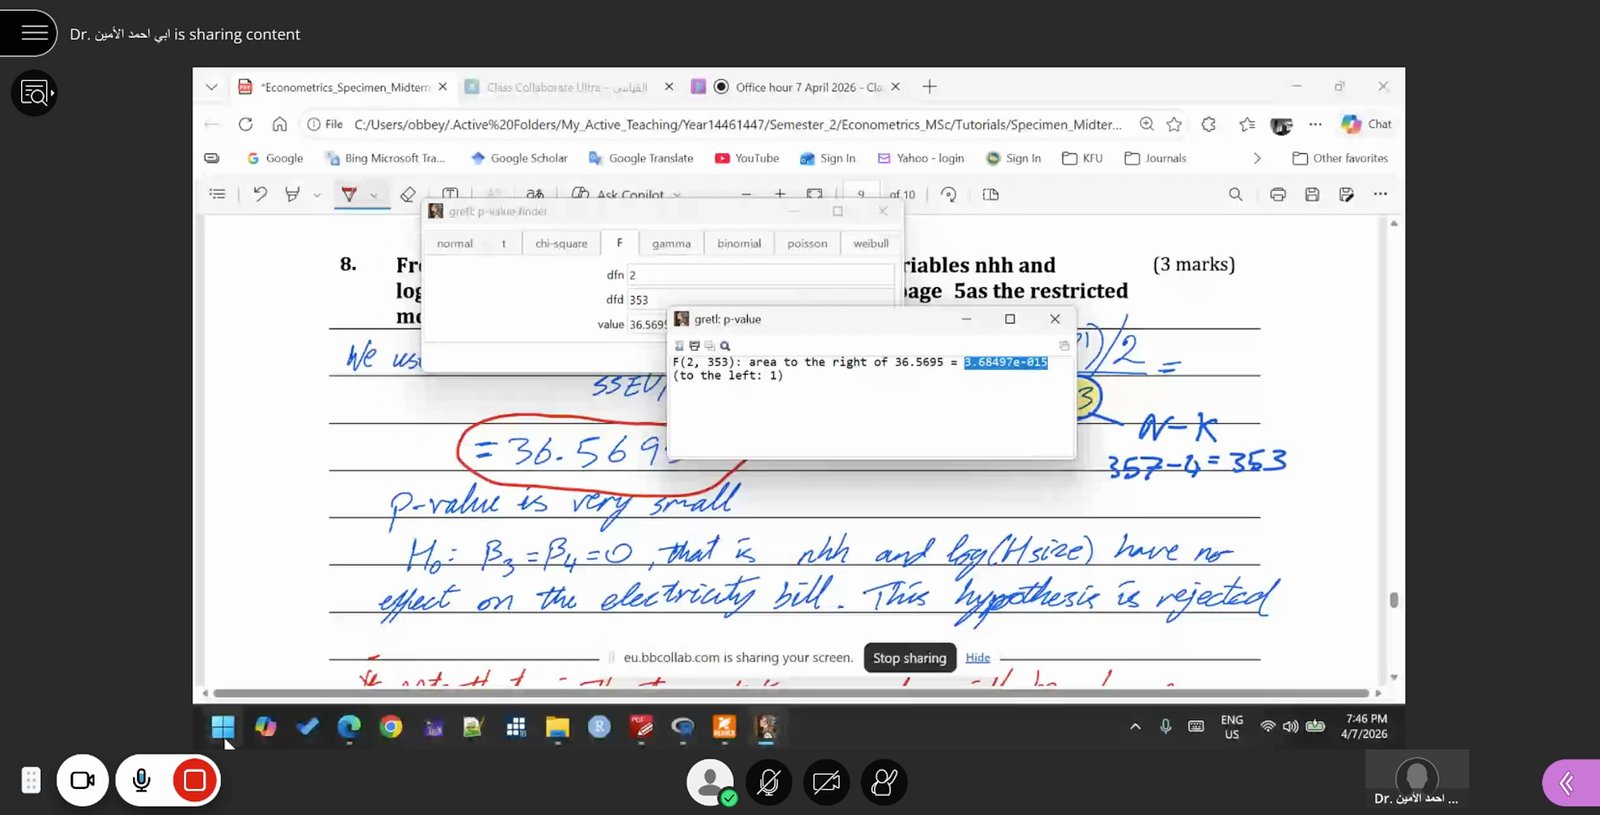Open the Collaborate session menu hamburger icon

tap(34, 33)
